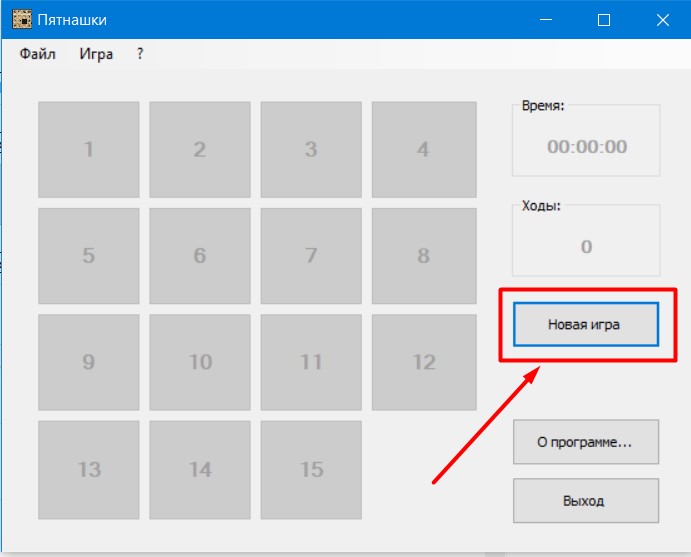691x557 pixels.
Task: Click the Ходы move counter
Action: (x=586, y=247)
